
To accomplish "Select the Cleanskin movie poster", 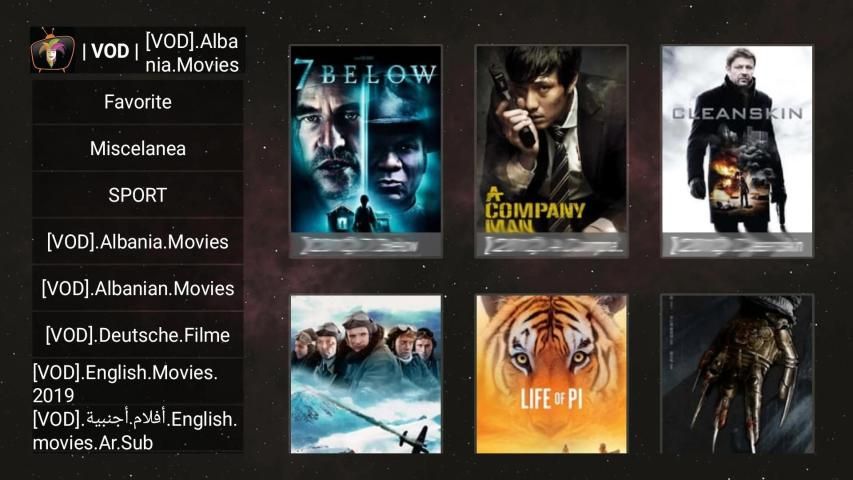I will pyautogui.click(x=737, y=139).
